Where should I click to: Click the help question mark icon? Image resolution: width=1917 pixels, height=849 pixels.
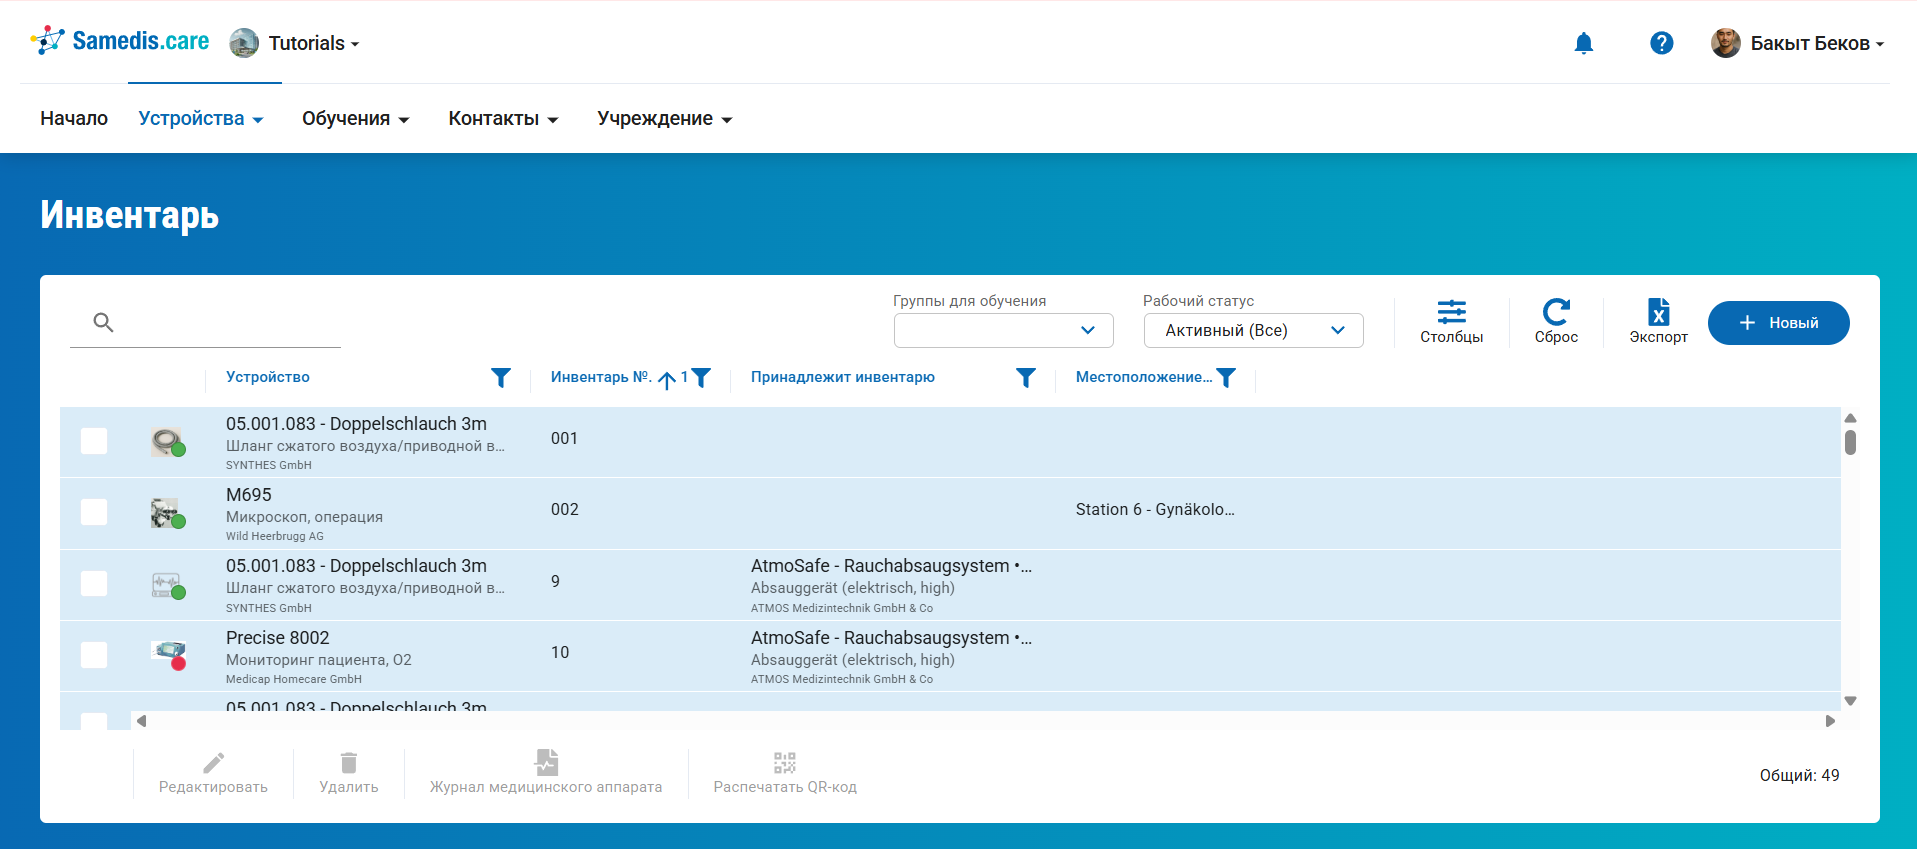(x=1661, y=43)
